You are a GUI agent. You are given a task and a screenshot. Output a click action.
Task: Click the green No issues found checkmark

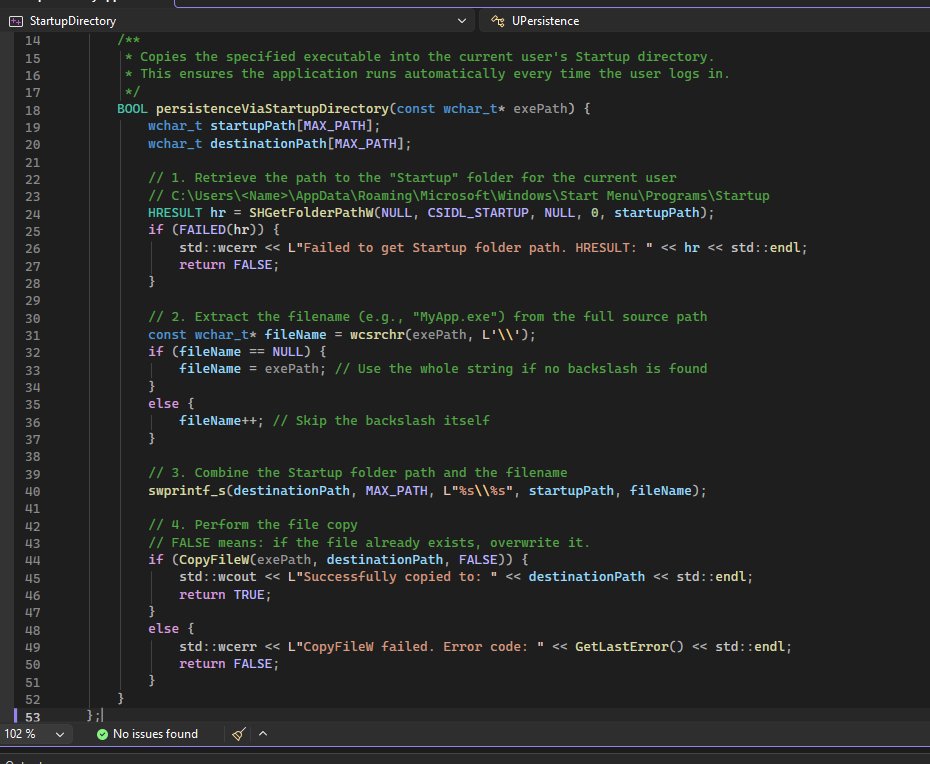pos(103,734)
